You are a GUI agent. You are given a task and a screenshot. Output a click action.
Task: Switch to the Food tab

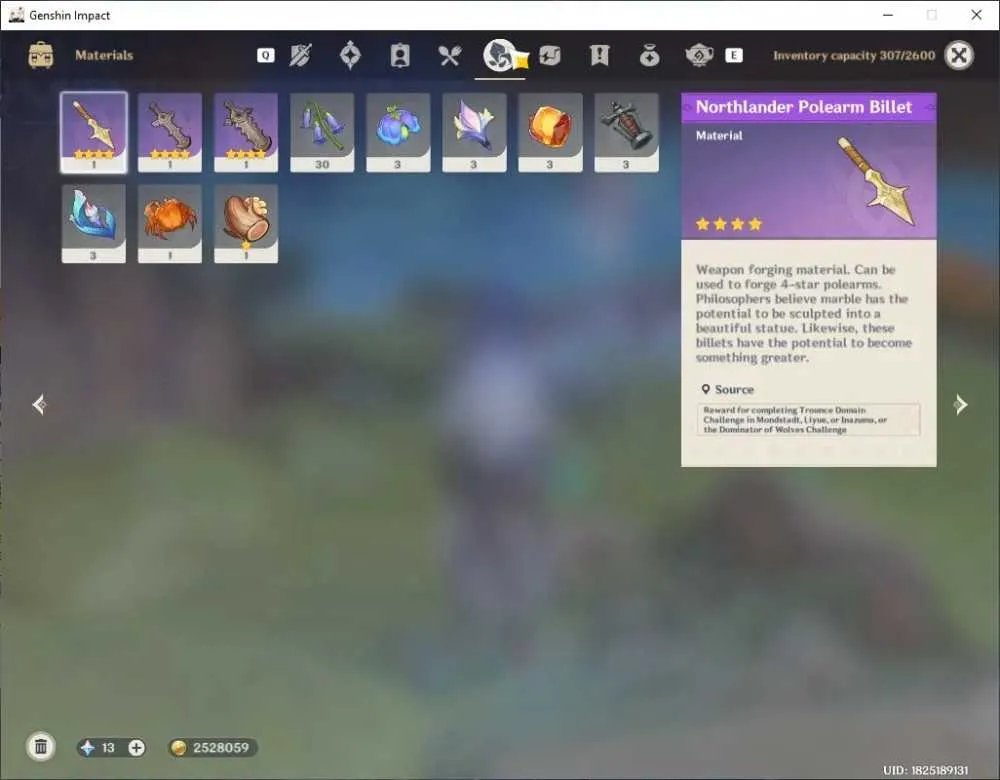450,55
